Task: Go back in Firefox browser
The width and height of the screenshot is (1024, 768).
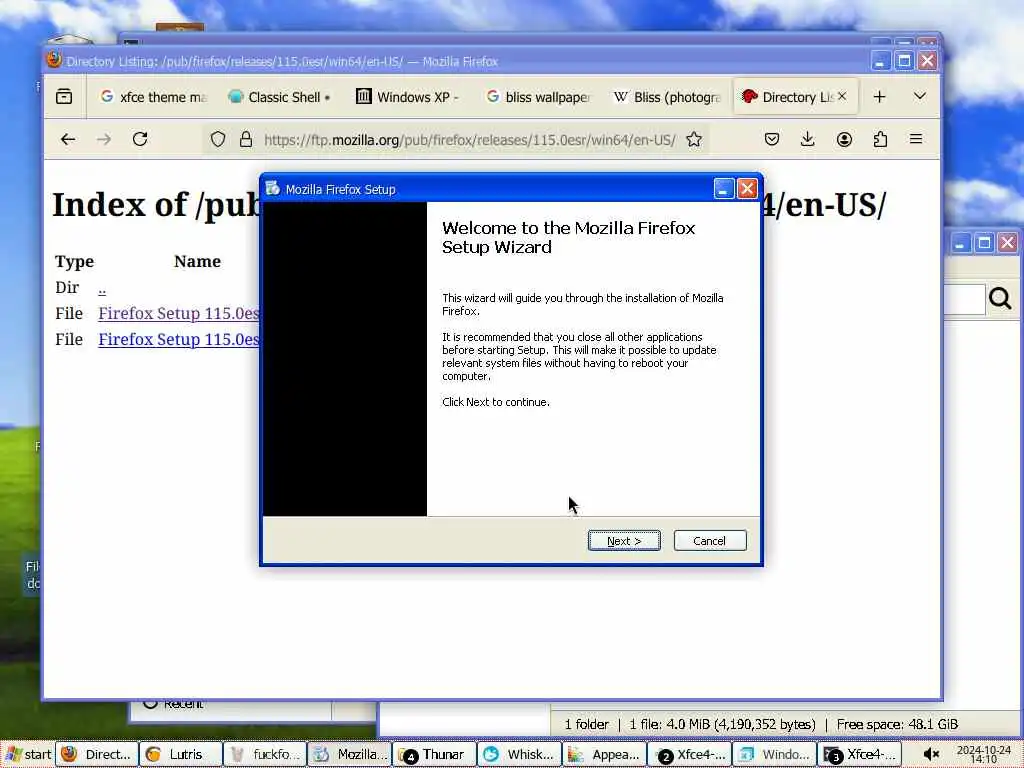Action: (68, 139)
